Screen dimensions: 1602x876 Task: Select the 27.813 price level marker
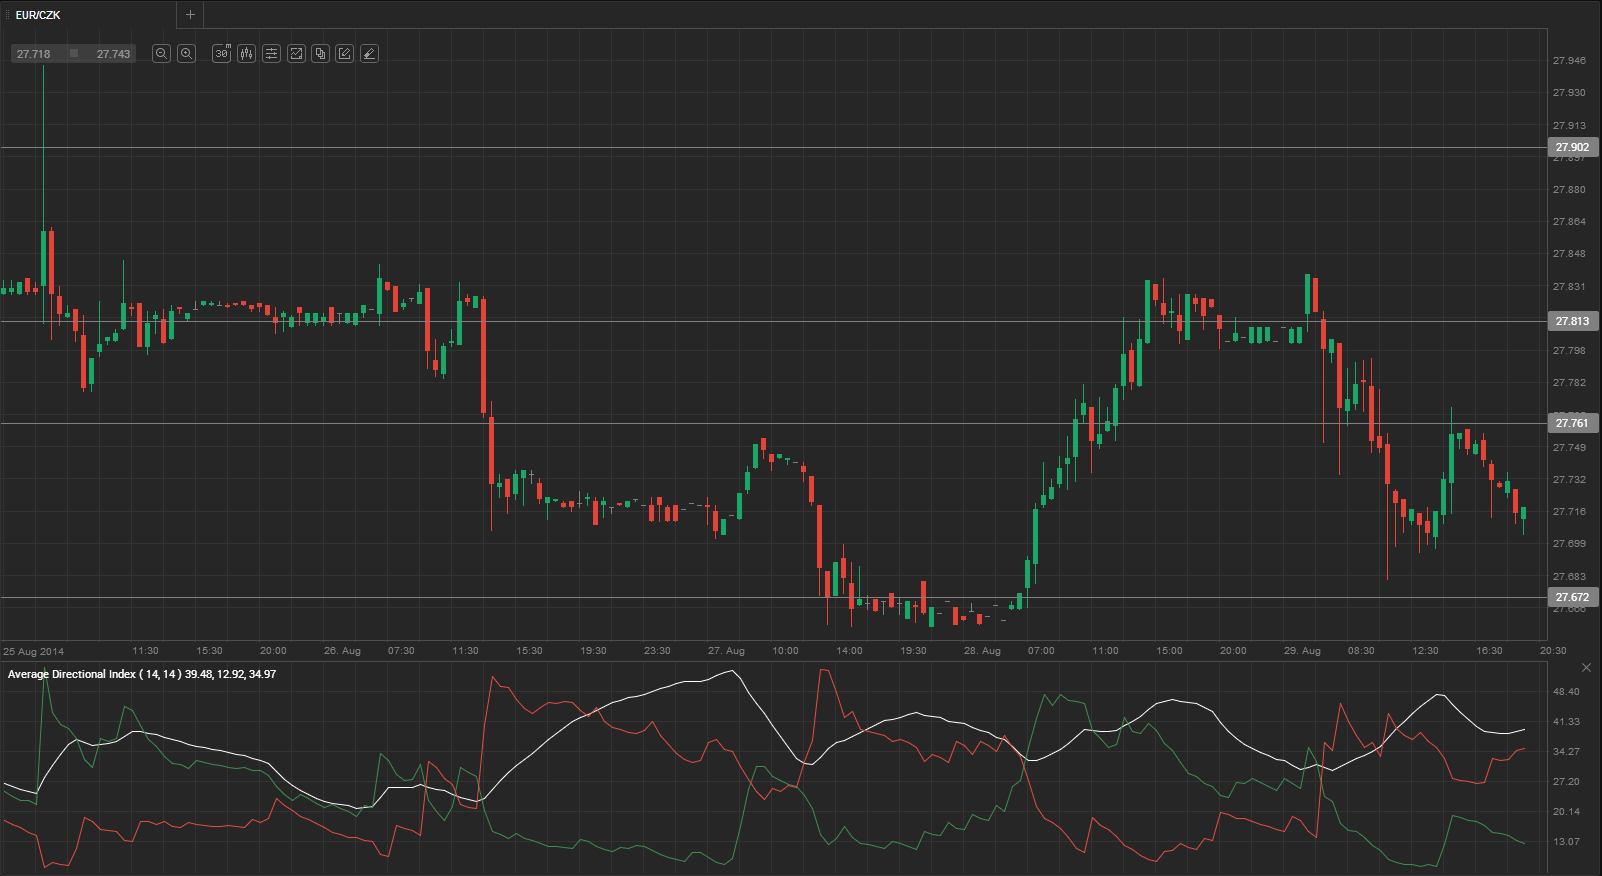click(x=1572, y=321)
